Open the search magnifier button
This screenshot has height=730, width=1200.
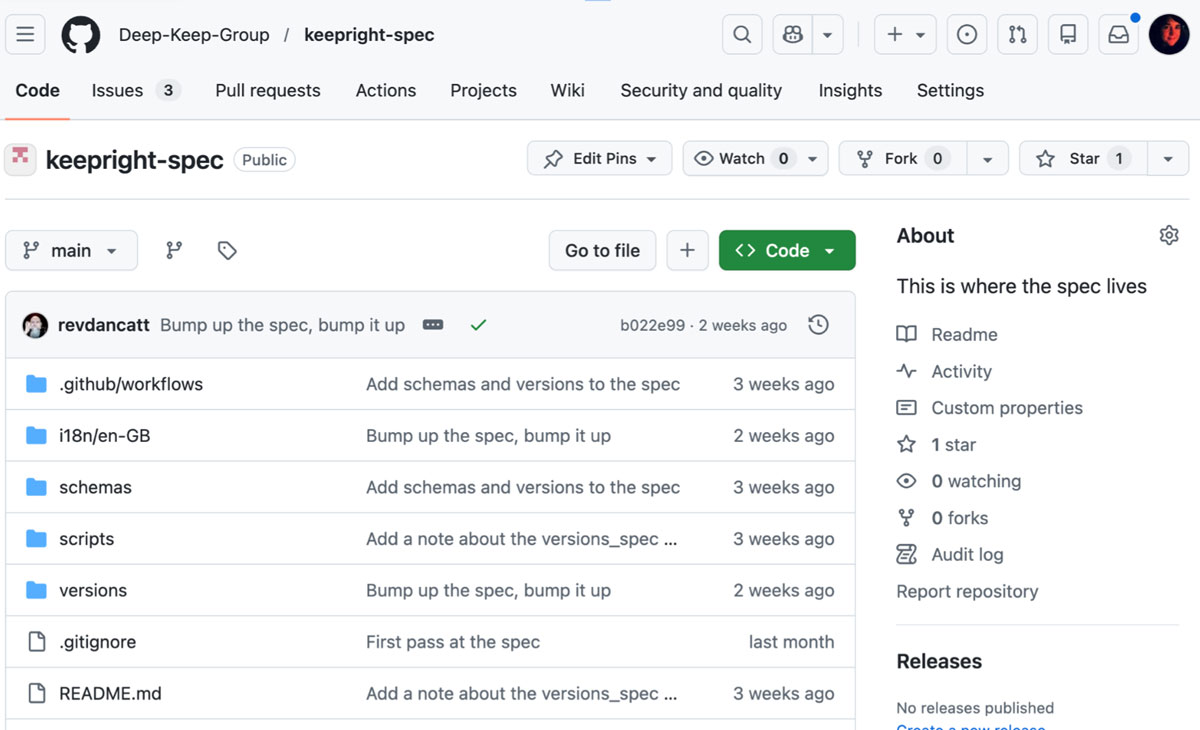[x=742, y=35]
